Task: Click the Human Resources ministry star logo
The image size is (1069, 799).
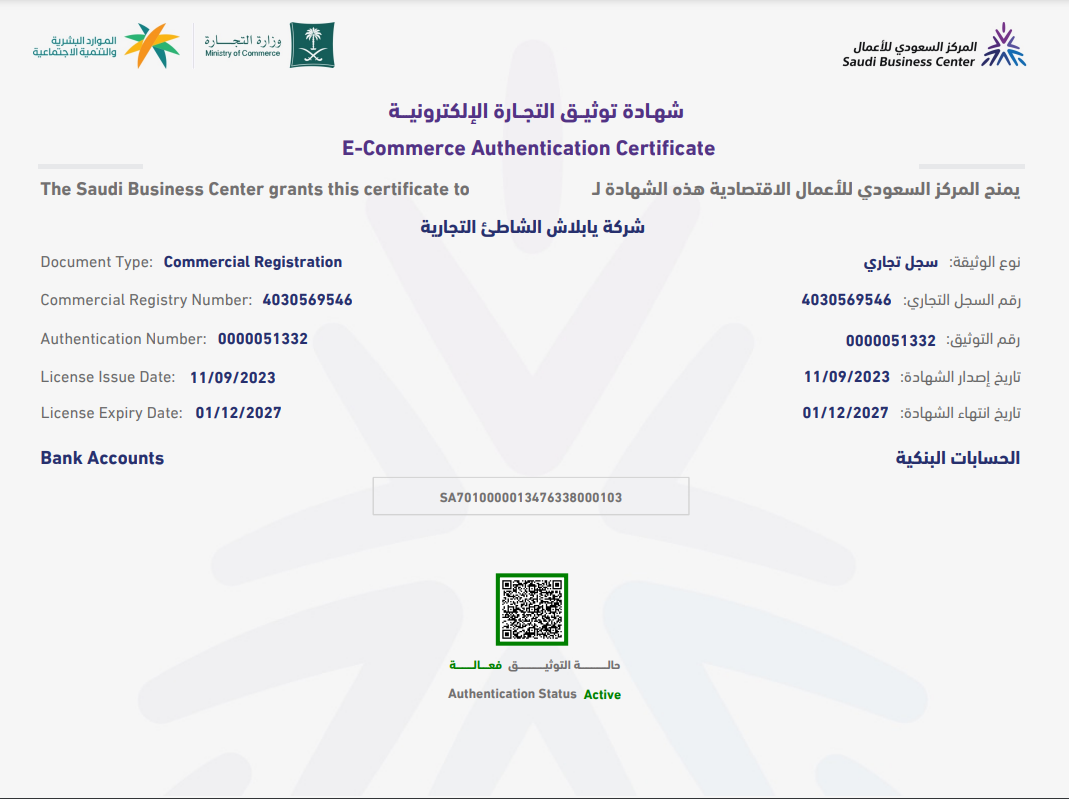Action: click(152, 45)
